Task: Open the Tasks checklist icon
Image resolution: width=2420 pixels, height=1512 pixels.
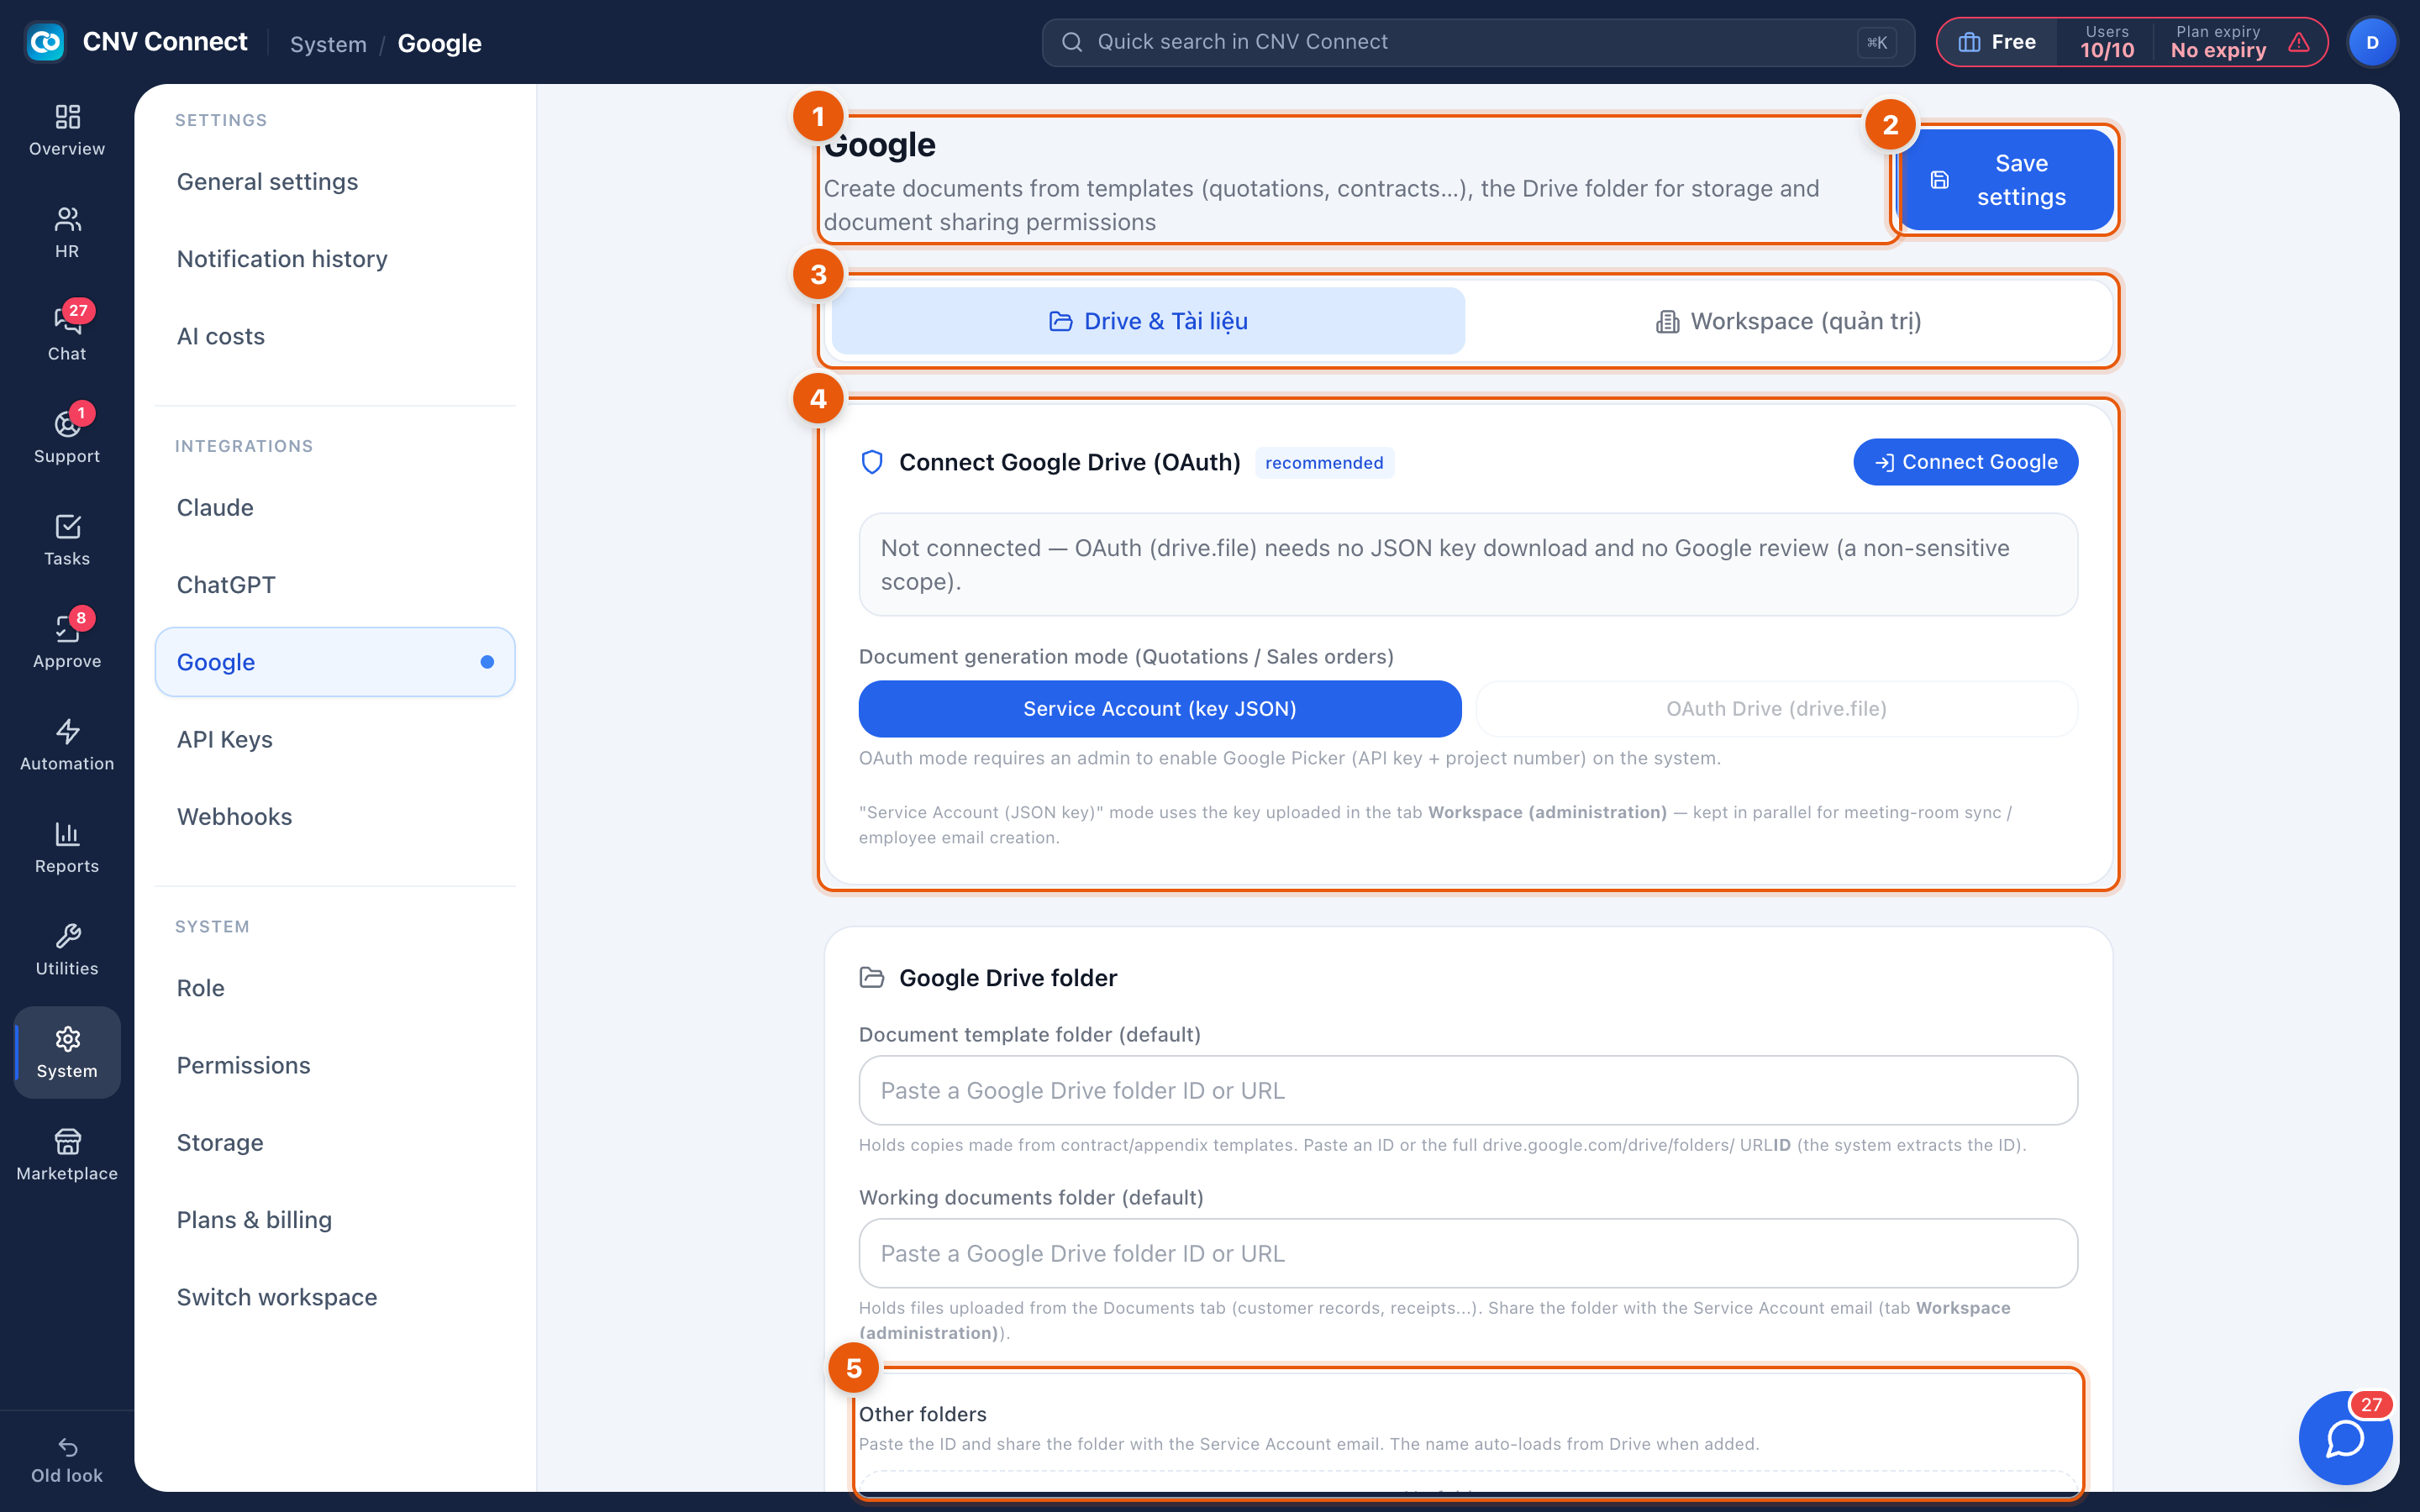Action: (x=67, y=527)
